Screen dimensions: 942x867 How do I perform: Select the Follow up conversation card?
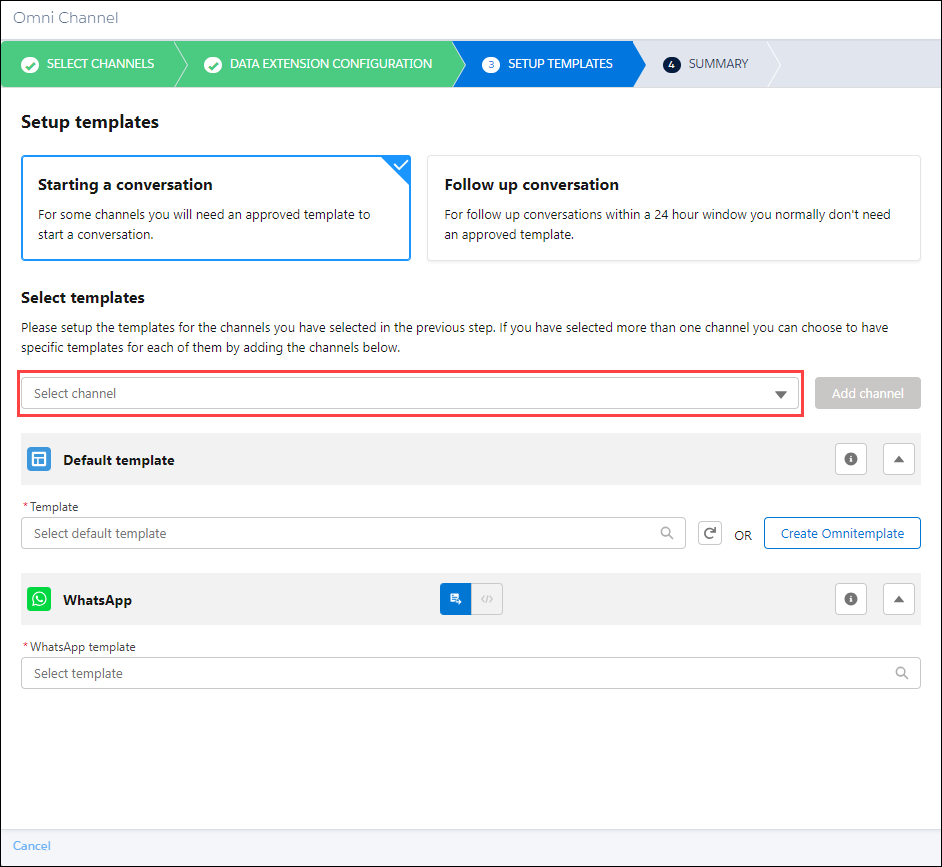pyautogui.click(x=673, y=208)
